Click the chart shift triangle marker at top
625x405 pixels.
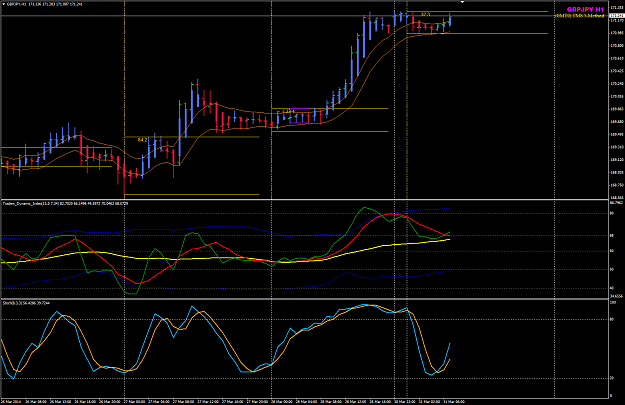point(462,2)
